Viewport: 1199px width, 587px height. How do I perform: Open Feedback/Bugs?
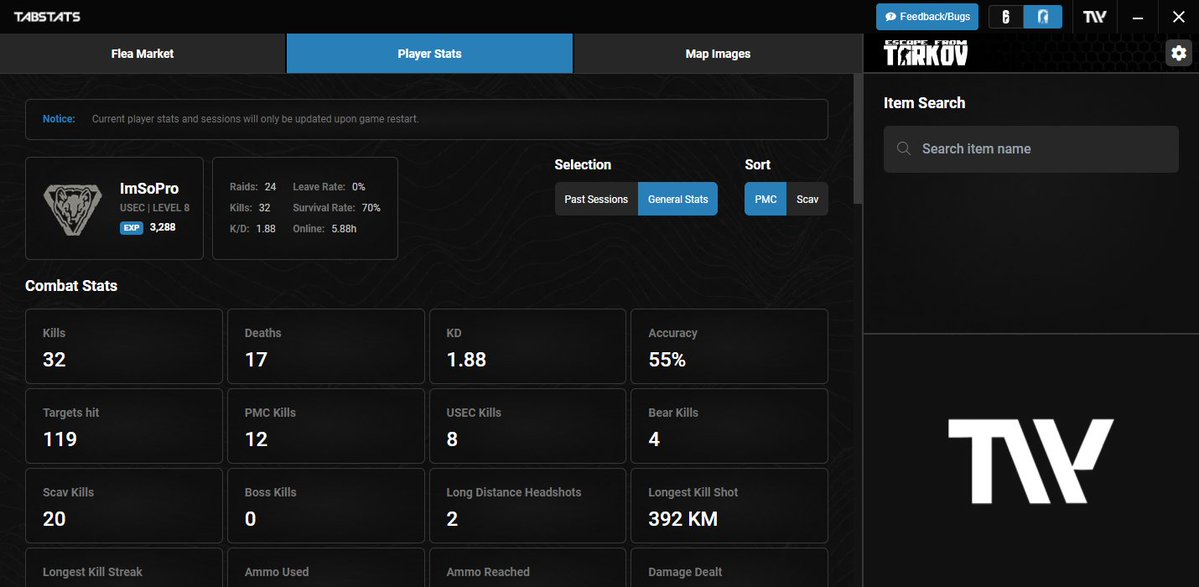927,17
